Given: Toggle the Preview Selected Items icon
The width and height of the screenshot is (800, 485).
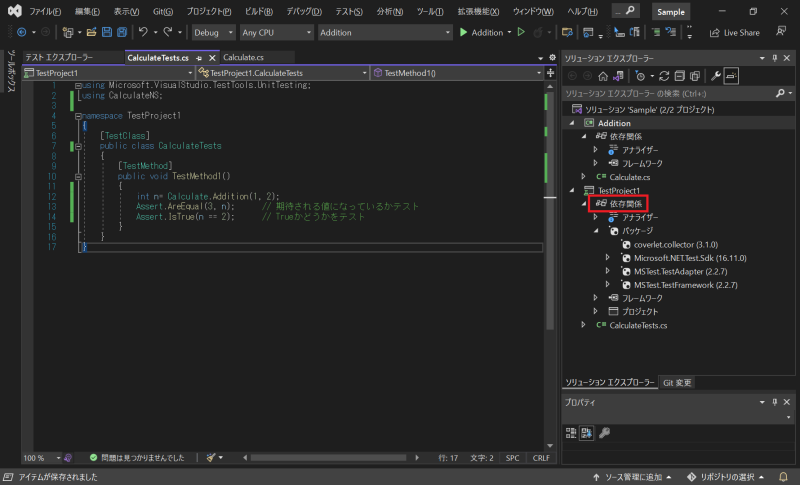Looking at the screenshot, I should pyautogui.click(x=731, y=76).
